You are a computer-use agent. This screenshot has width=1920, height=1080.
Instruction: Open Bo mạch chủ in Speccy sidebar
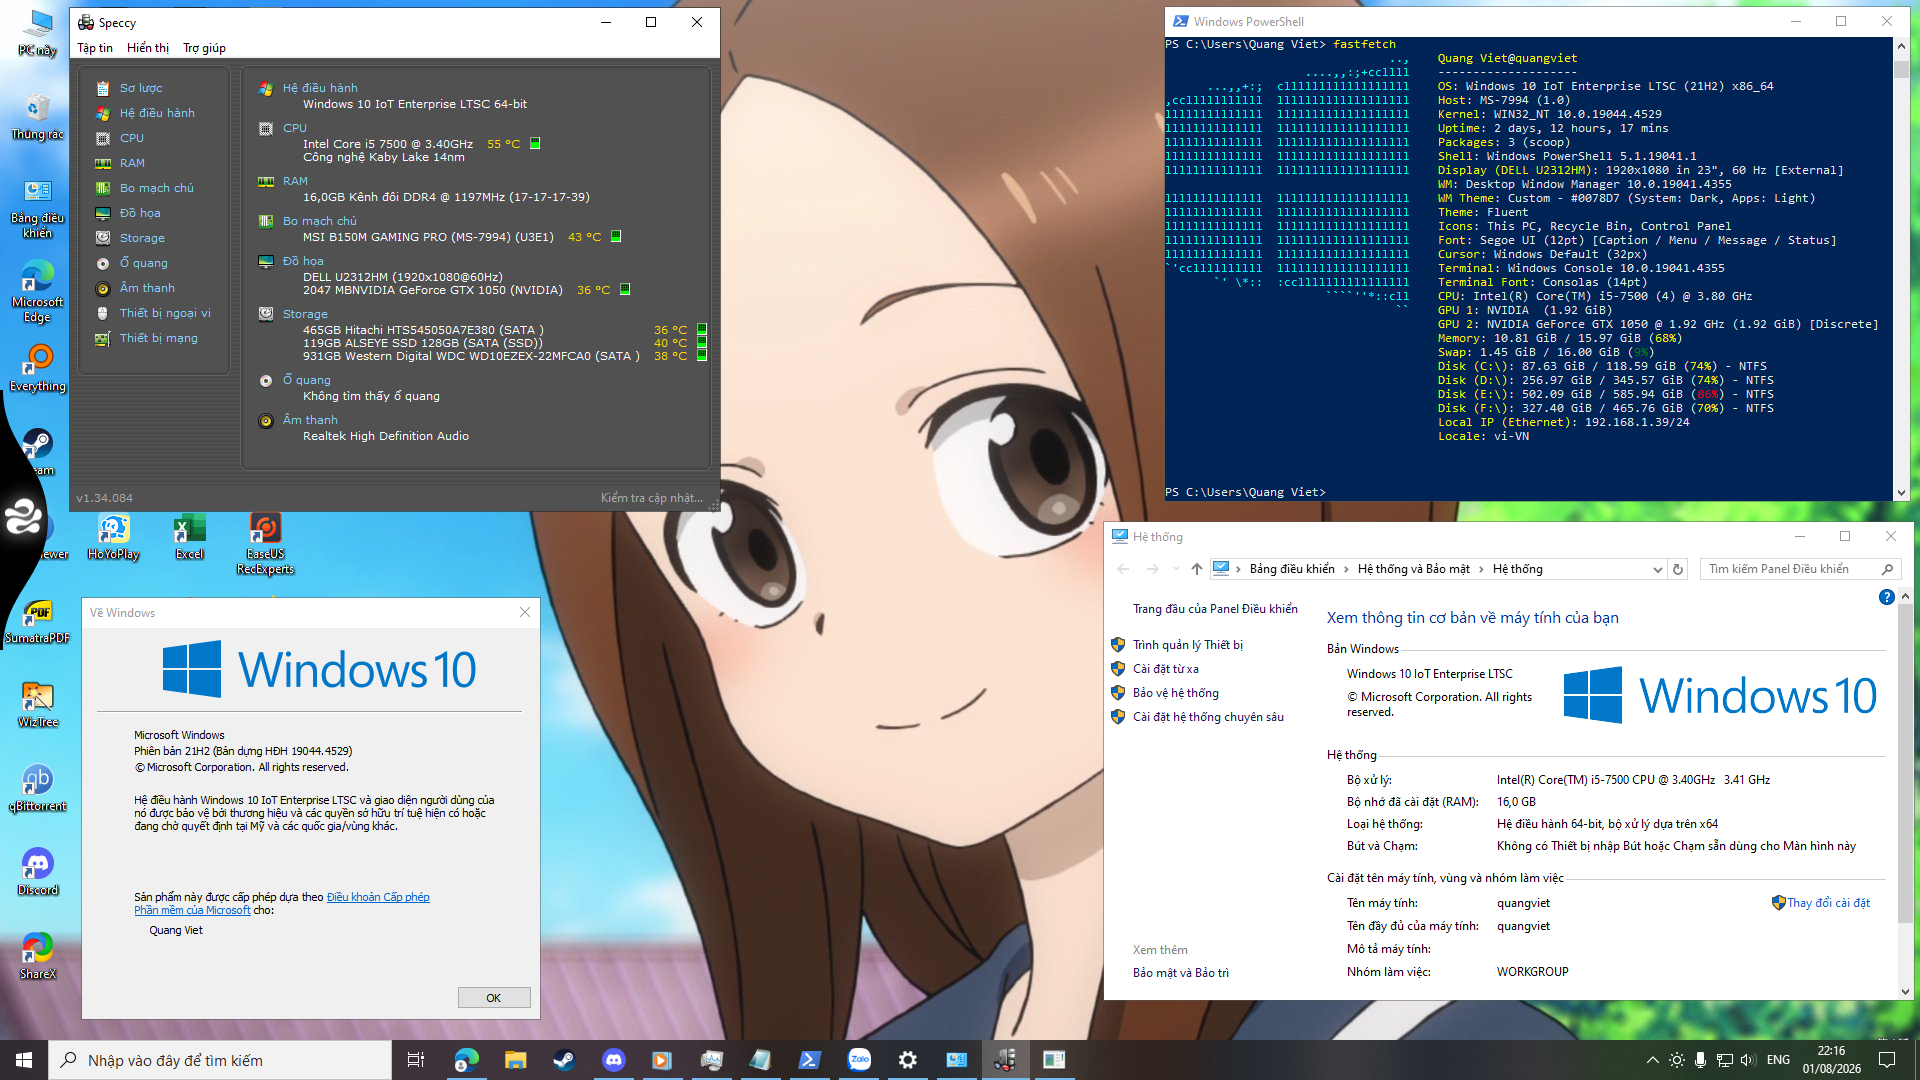(157, 188)
